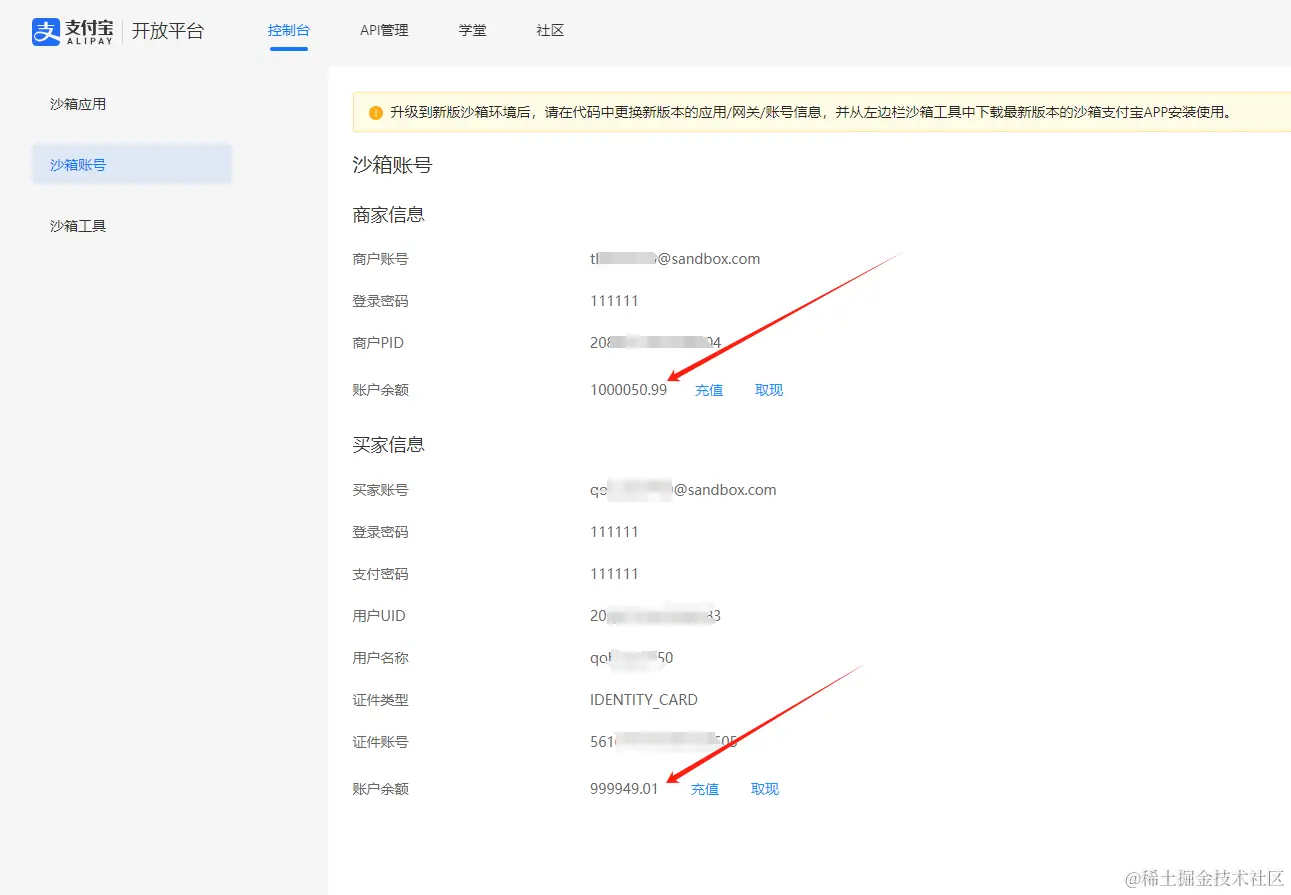The height and width of the screenshot is (895, 1291).
Task: Click 充值 next to balance 1000050.99
Action: (x=709, y=390)
